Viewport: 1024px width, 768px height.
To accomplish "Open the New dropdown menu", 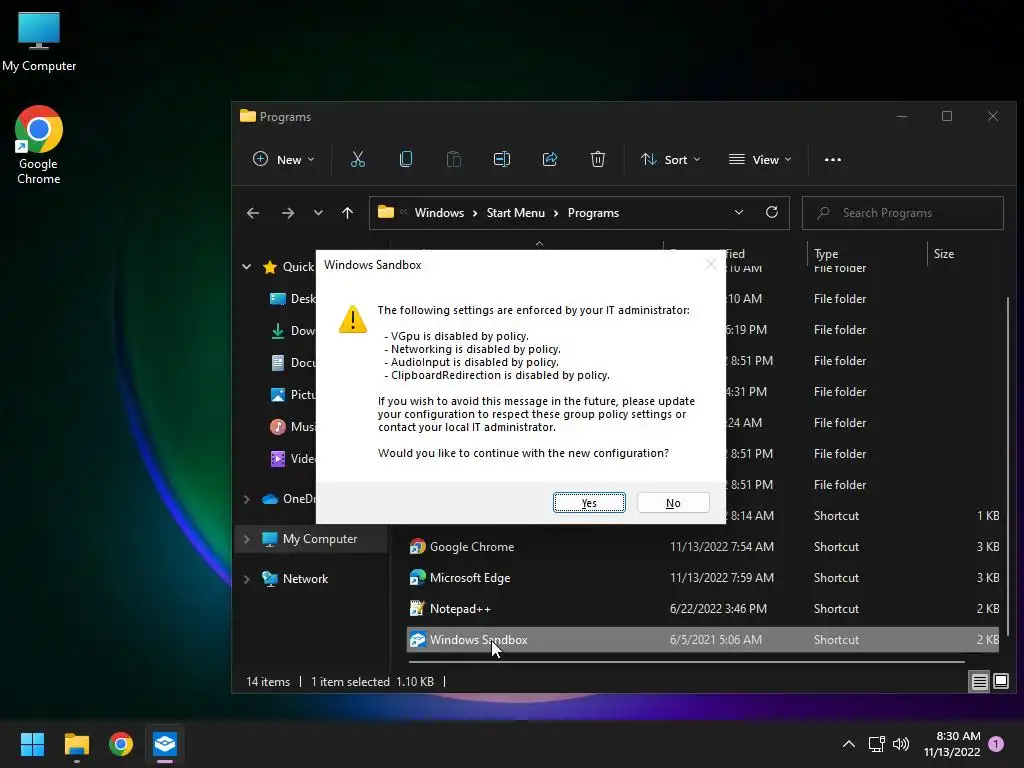I will [x=283, y=159].
